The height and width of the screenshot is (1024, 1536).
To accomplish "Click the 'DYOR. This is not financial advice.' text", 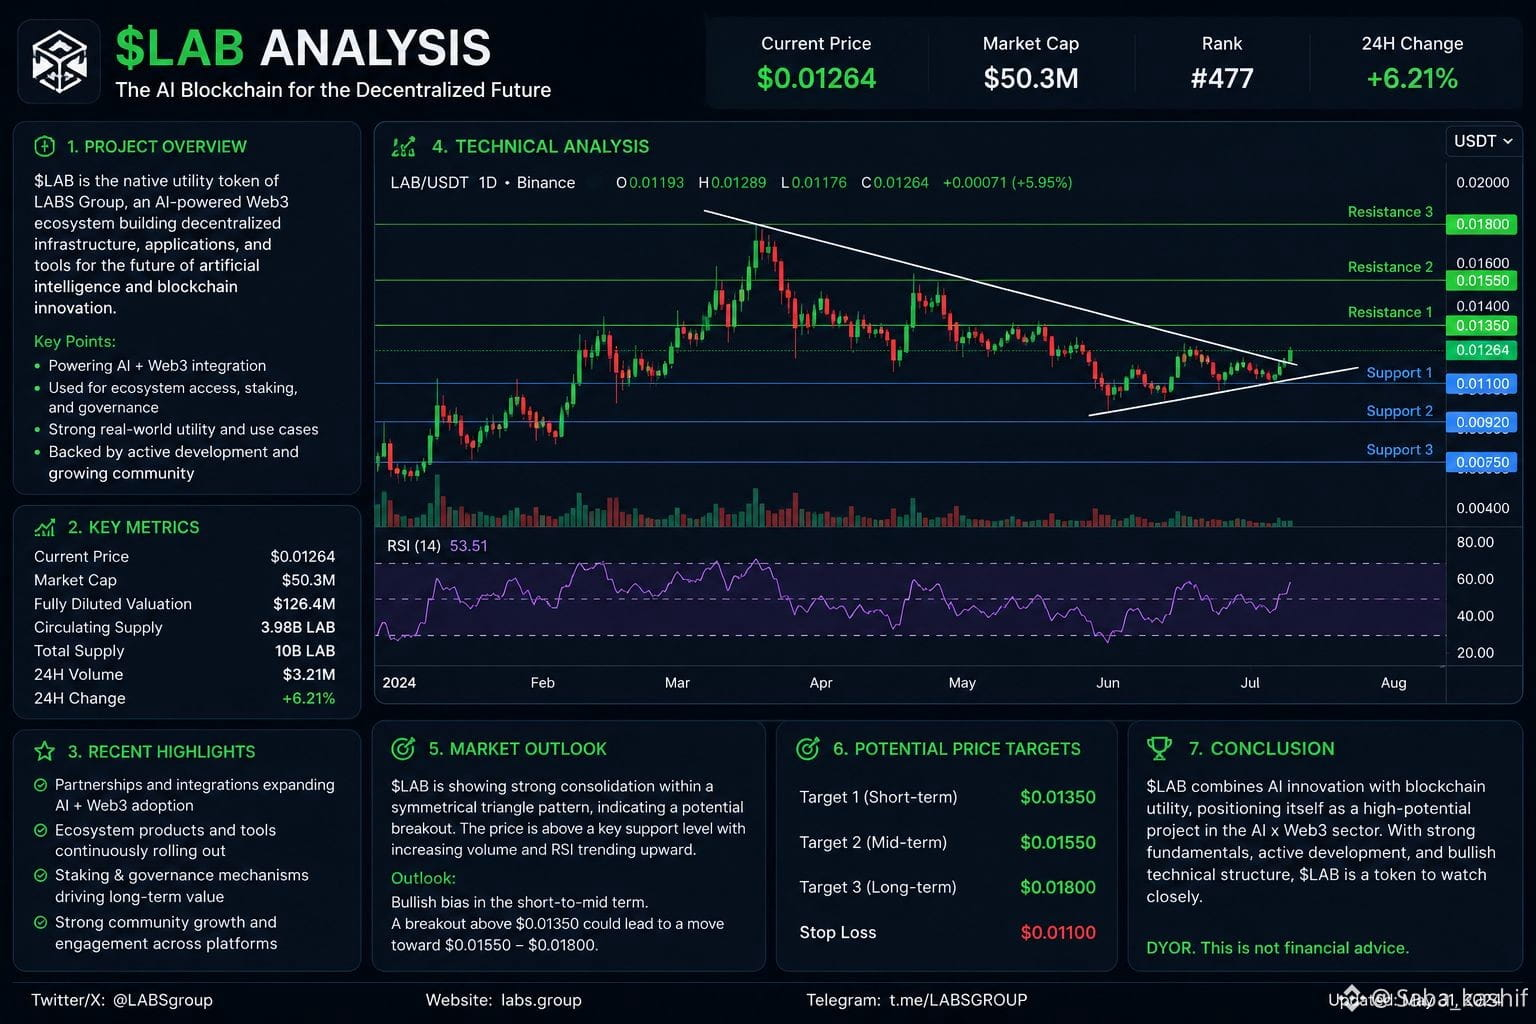I will coord(1277,948).
